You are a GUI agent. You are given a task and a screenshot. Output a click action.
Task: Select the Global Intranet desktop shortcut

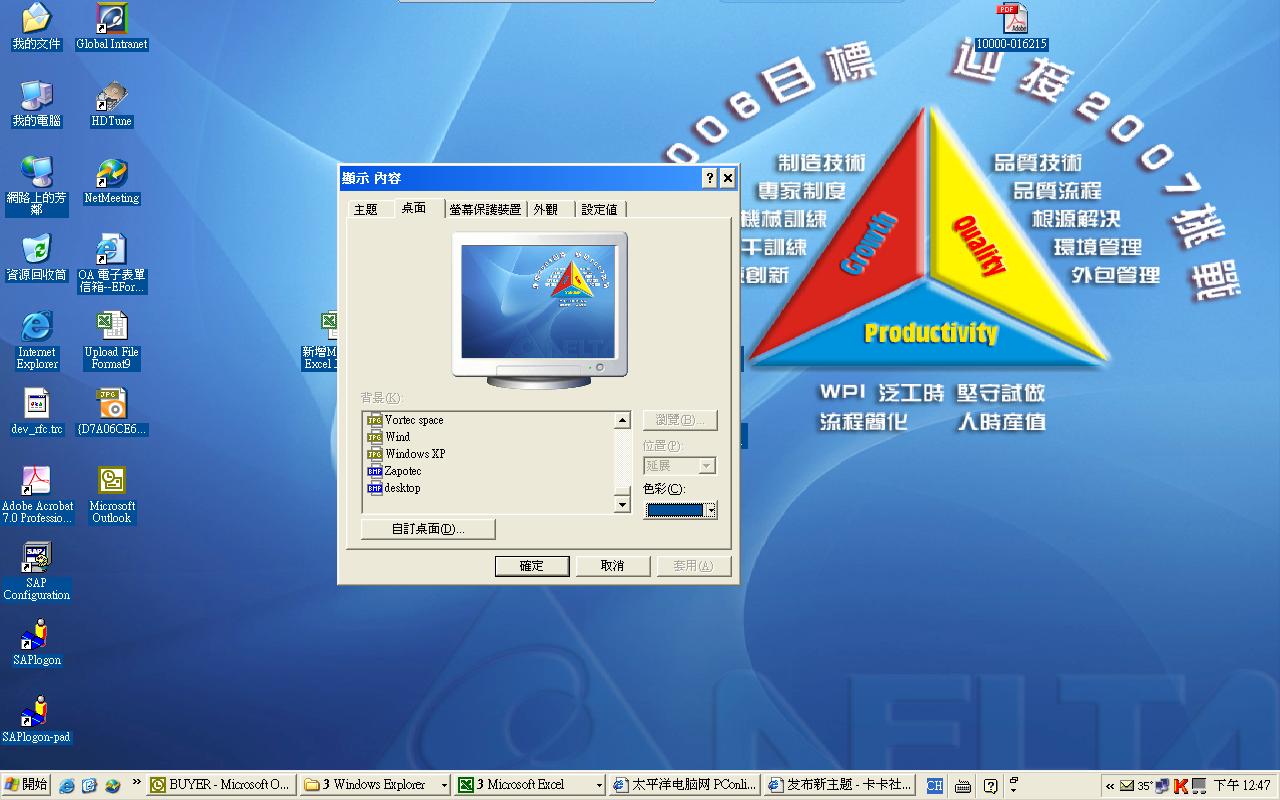[x=112, y=27]
